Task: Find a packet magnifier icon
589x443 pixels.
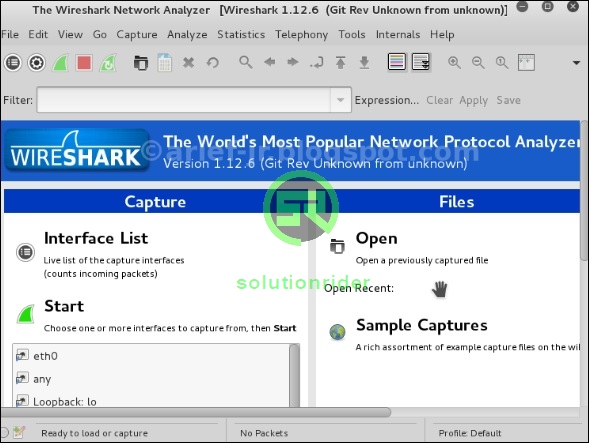Action: point(246,62)
